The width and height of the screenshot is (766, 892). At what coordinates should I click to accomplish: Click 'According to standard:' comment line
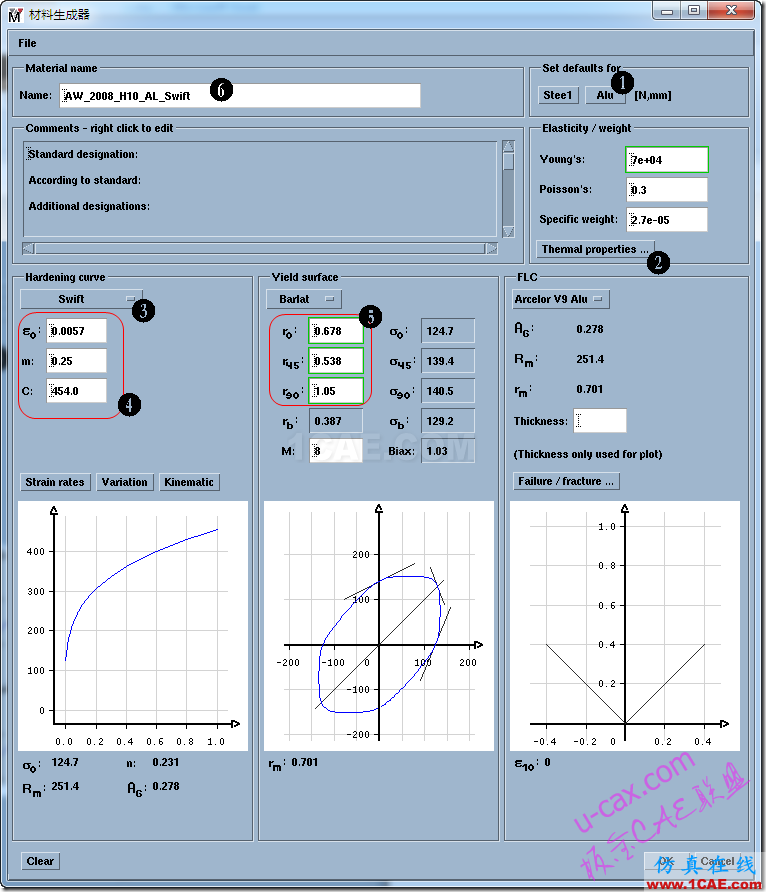click(85, 180)
